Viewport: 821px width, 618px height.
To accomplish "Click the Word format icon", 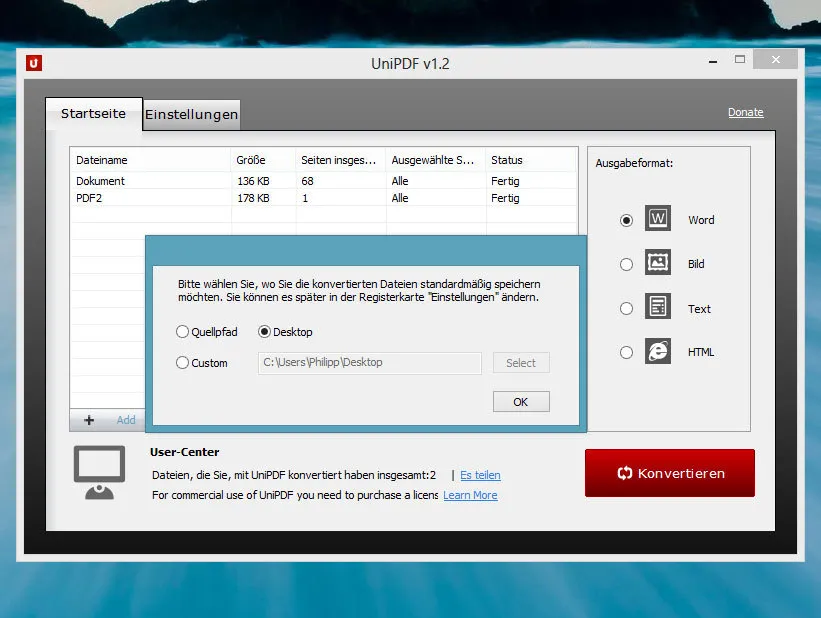I will [658, 219].
